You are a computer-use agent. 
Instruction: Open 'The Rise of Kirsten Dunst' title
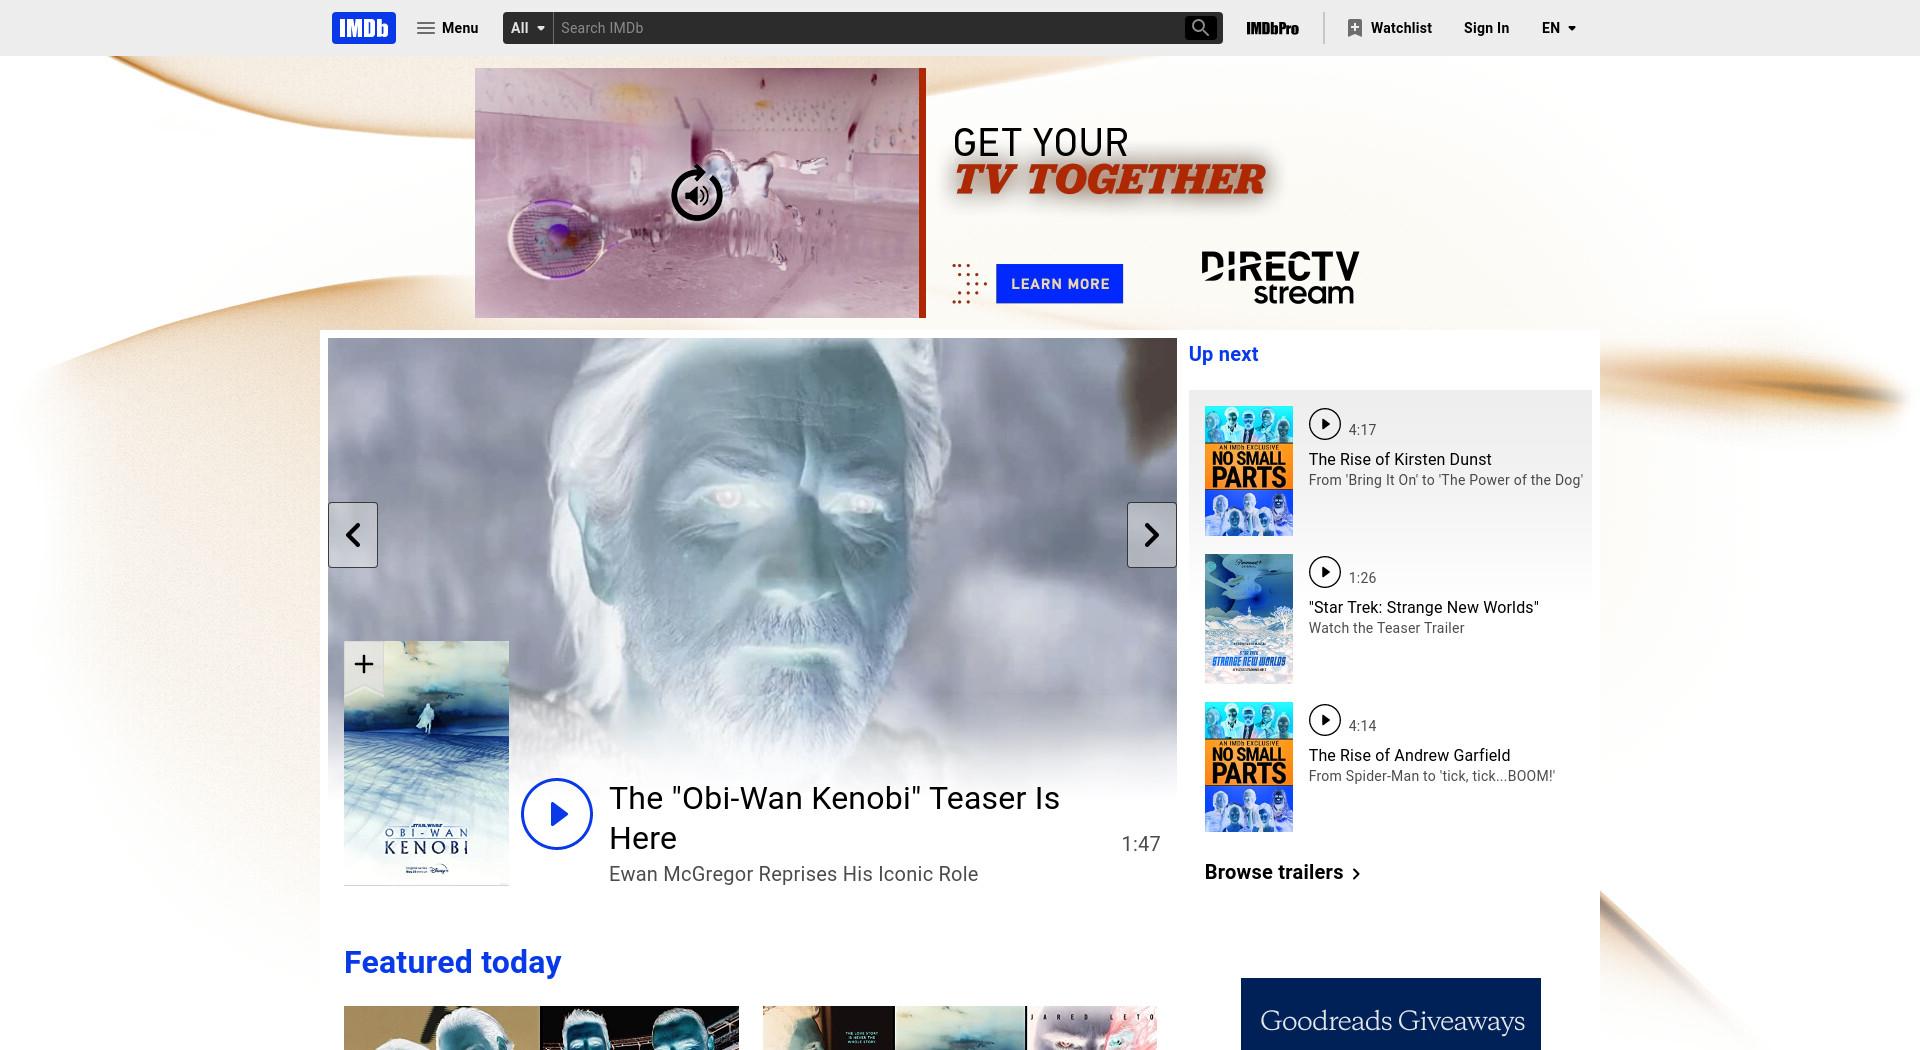[x=1400, y=459]
